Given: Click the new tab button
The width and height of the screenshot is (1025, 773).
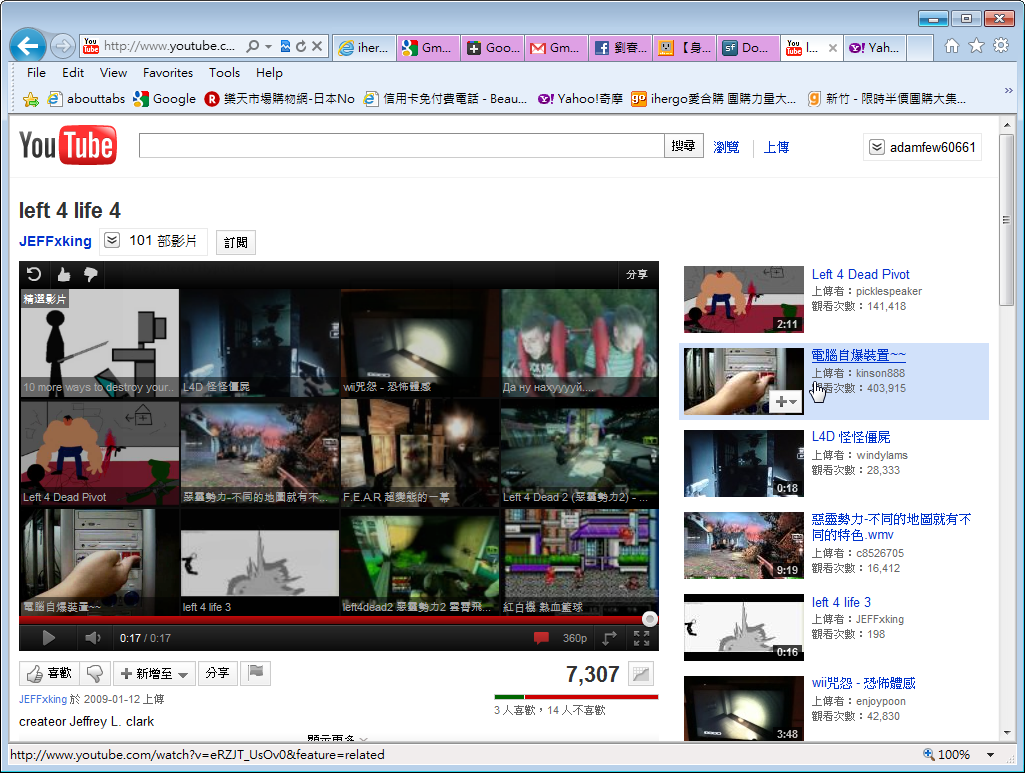Looking at the screenshot, I should [920, 48].
